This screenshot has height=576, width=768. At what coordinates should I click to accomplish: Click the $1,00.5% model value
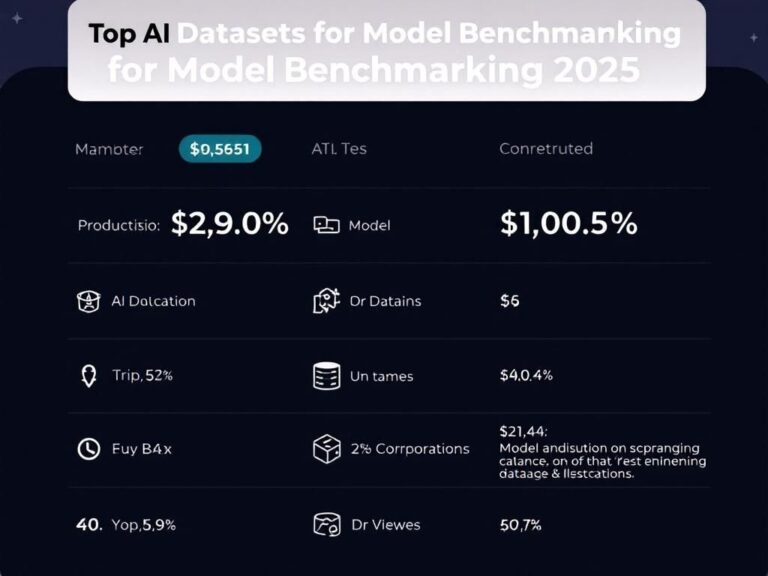(568, 224)
